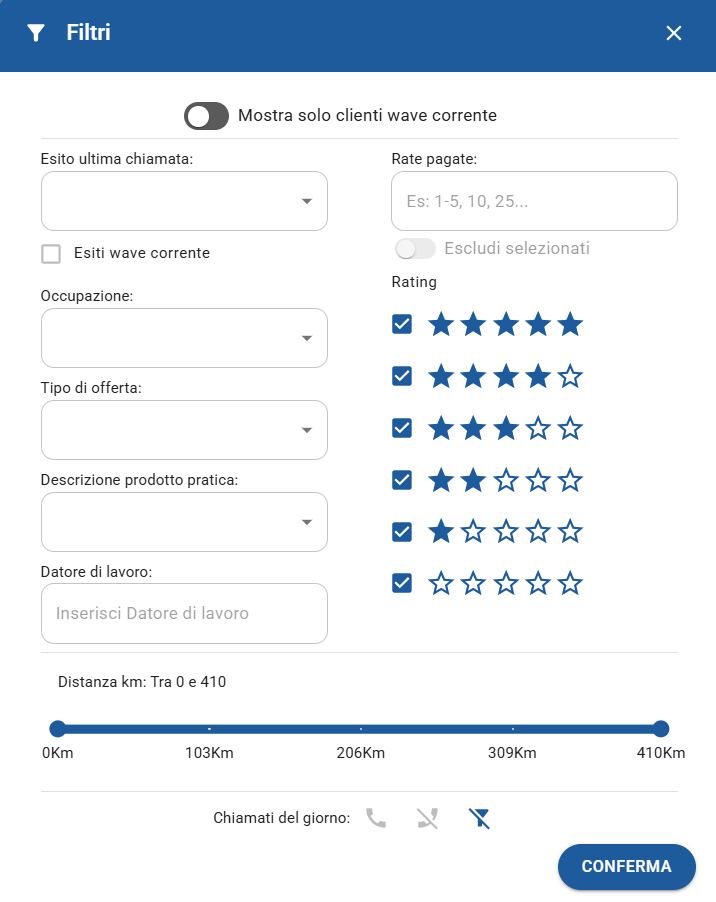This screenshot has width=716, height=902.
Task: Click the five-star rating row stars
Action: coord(505,325)
